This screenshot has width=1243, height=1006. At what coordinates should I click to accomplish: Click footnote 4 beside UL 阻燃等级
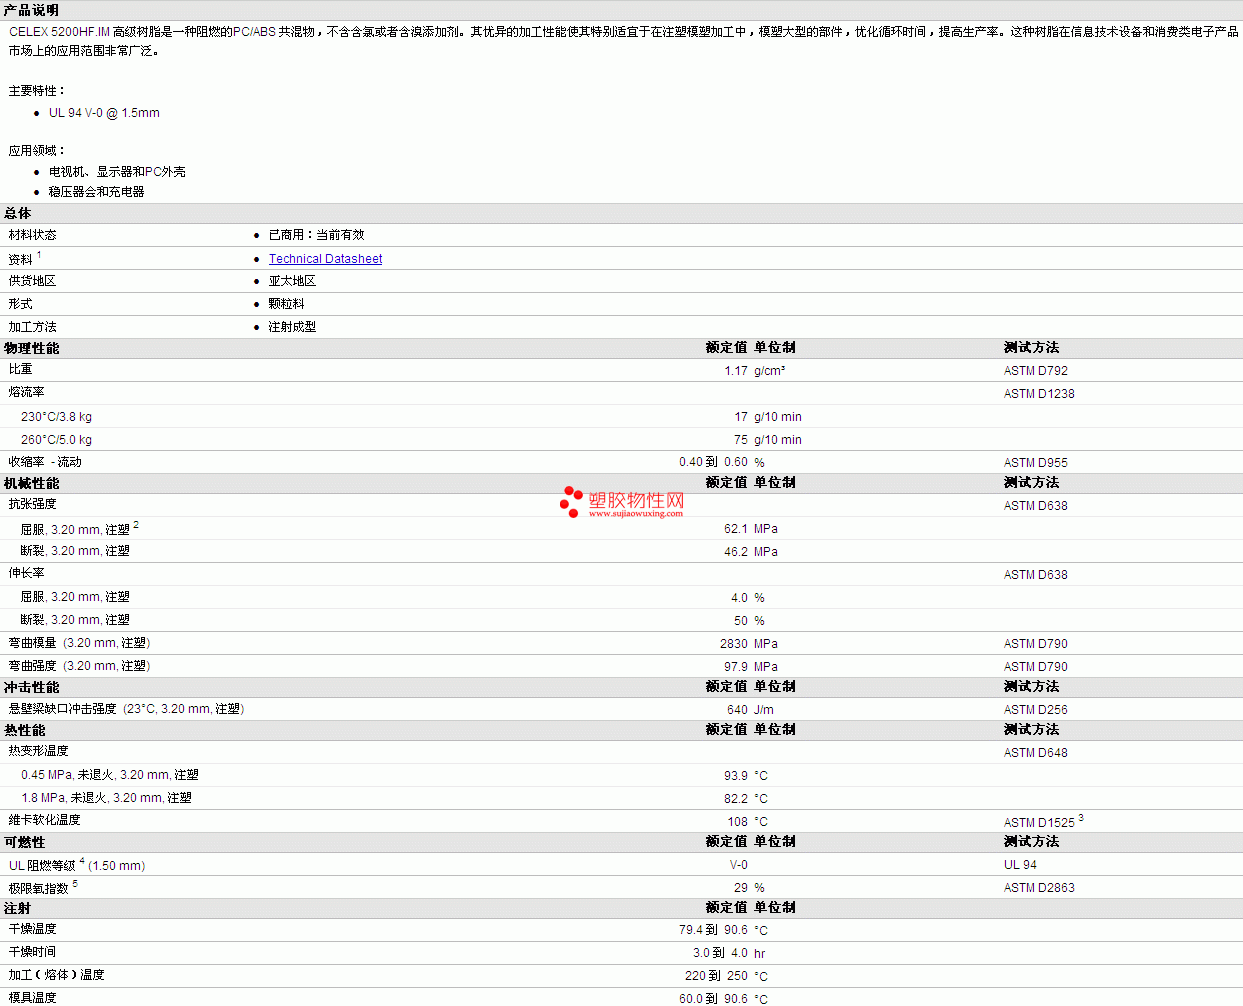[x=82, y=861]
